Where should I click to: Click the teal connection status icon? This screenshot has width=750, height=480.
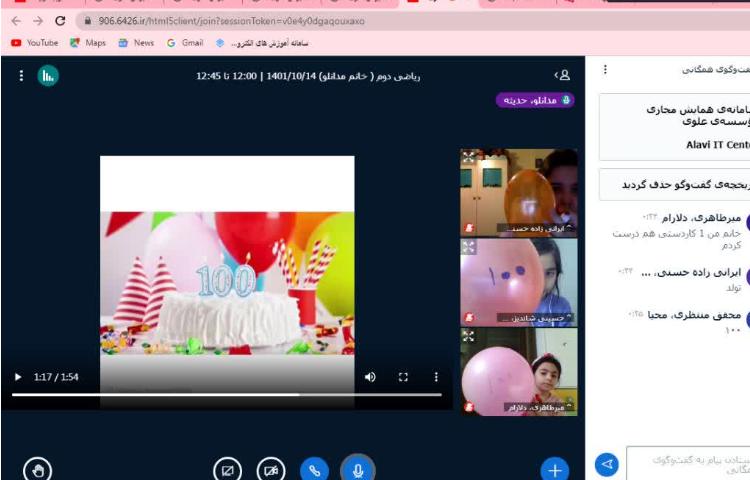(x=48, y=75)
